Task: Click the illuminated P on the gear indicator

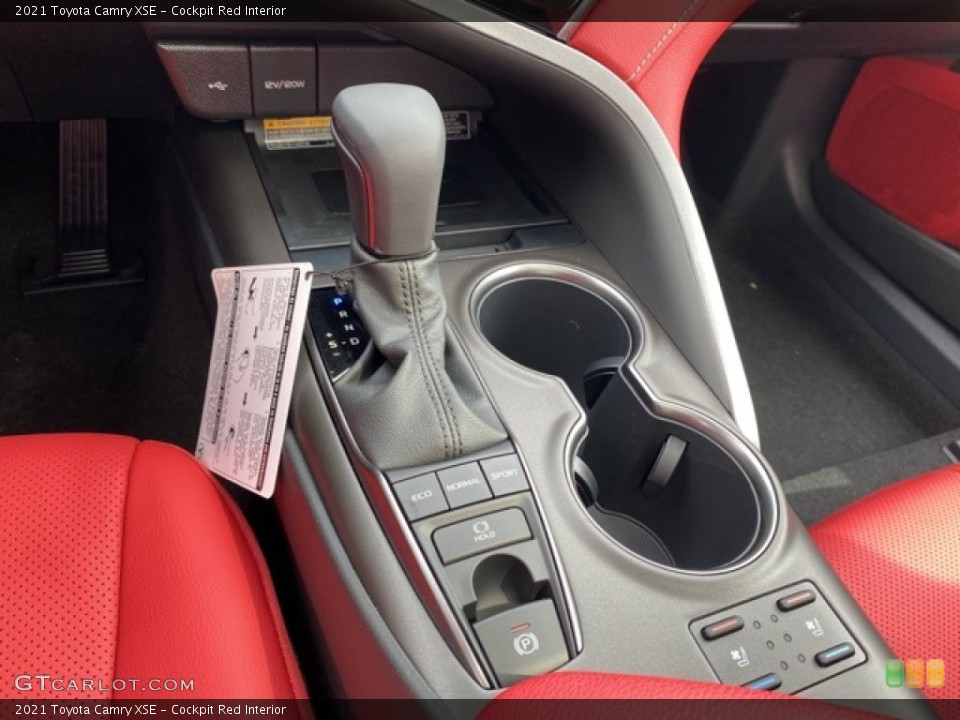Action: click(x=337, y=302)
